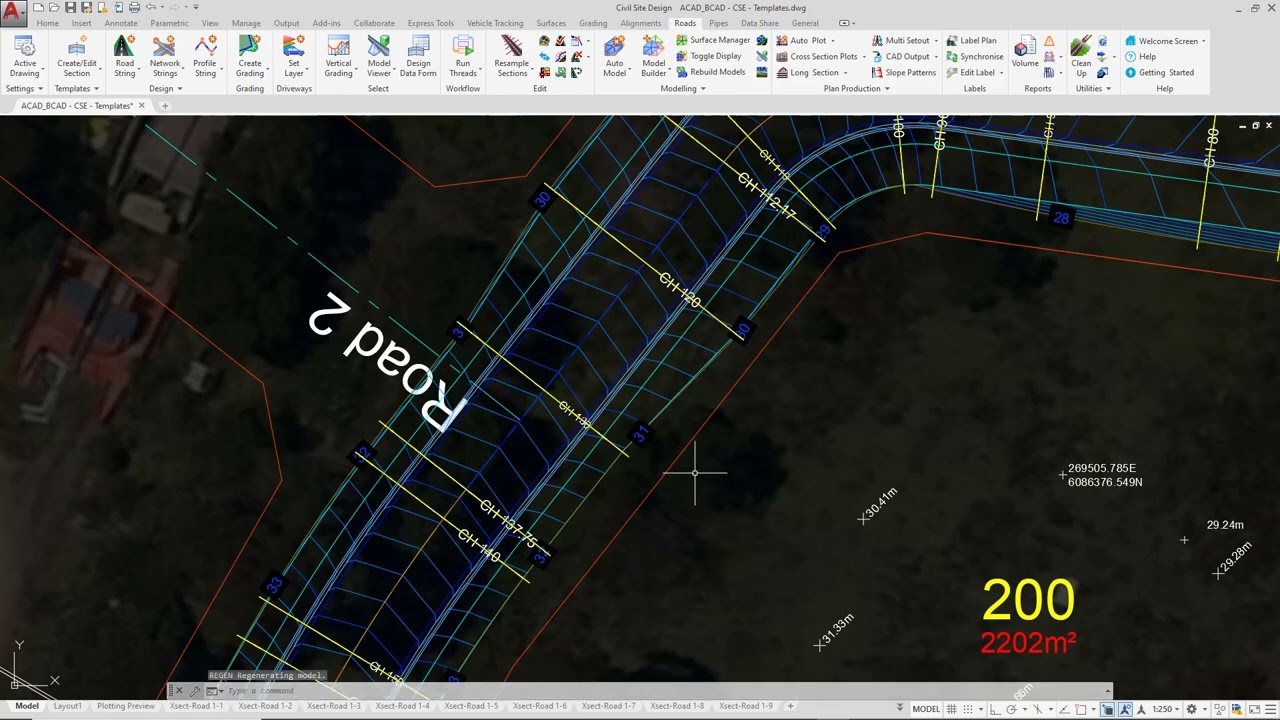Run the Resample Sections tool
Screen dimensions: 1280x720
pos(511,56)
